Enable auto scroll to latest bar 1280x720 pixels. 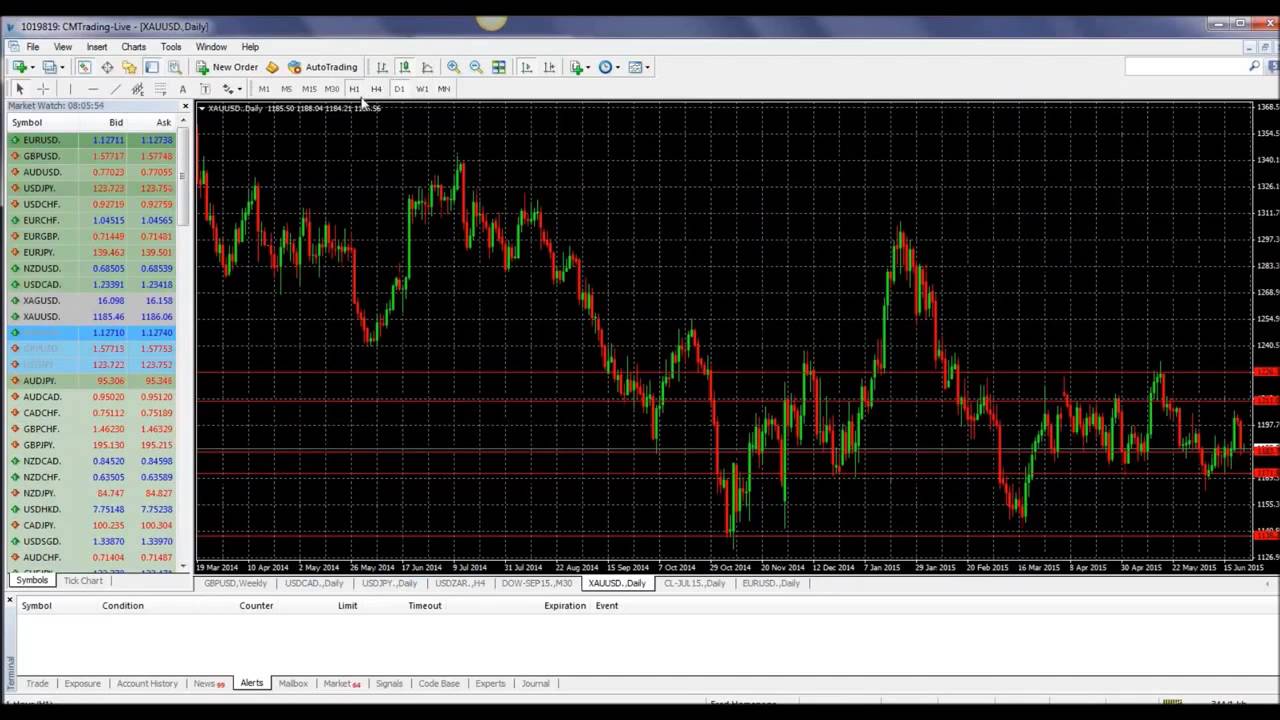coord(526,67)
